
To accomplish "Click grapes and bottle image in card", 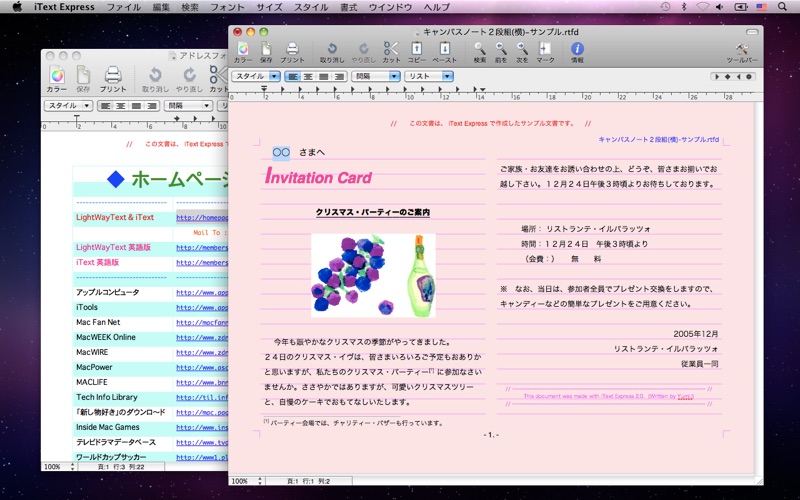I will [x=373, y=276].
